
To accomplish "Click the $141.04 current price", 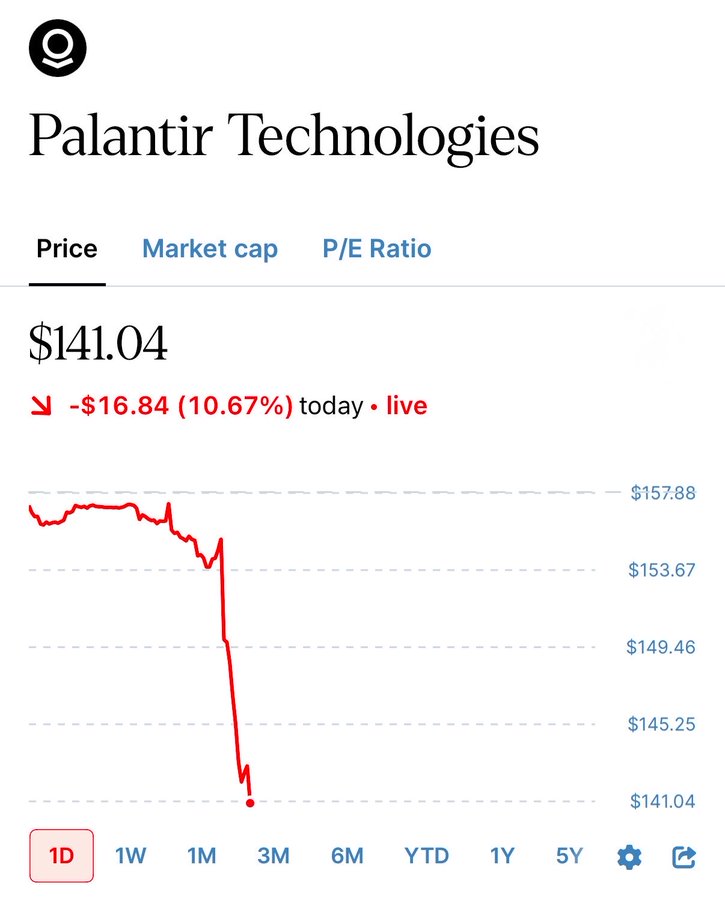I will tap(98, 346).
